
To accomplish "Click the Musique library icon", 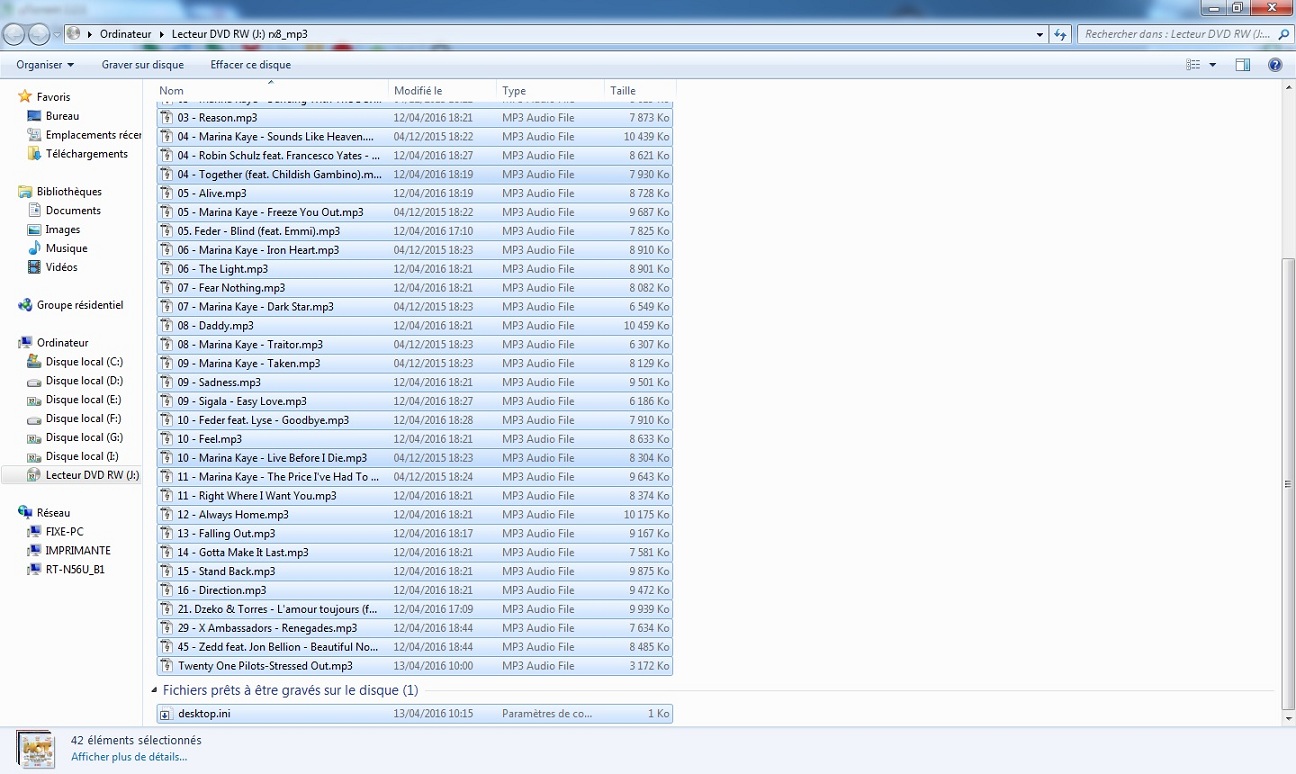I will [x=34, y=248].
